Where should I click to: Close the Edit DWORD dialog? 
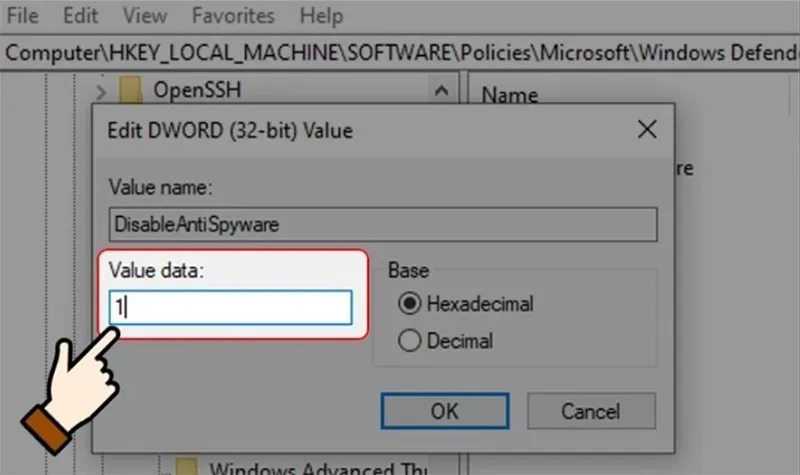[x=647, y=130]
